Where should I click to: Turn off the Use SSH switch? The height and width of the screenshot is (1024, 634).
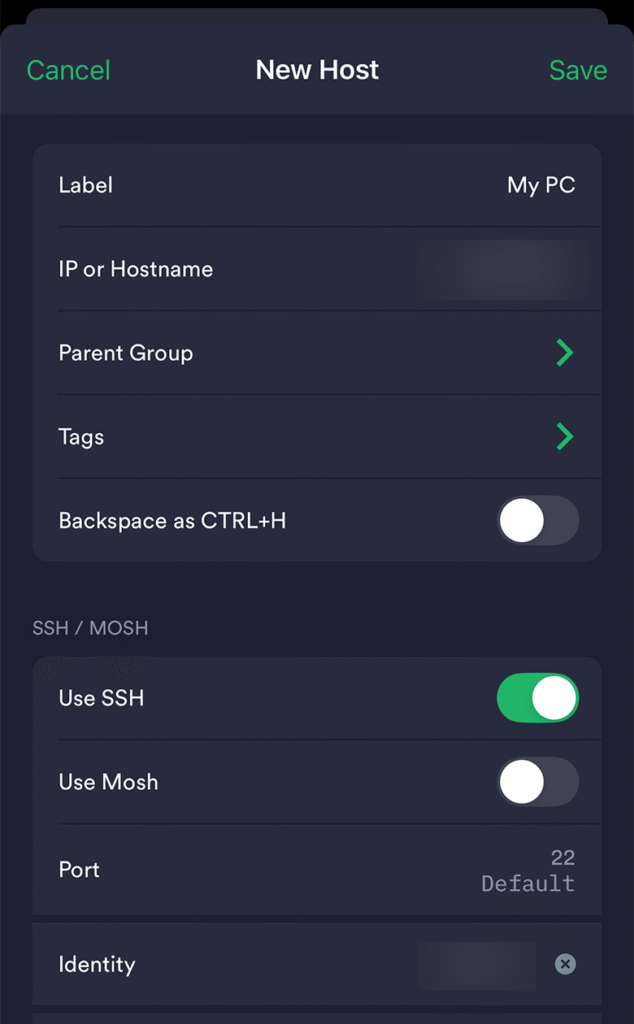(x=538, y=698)
